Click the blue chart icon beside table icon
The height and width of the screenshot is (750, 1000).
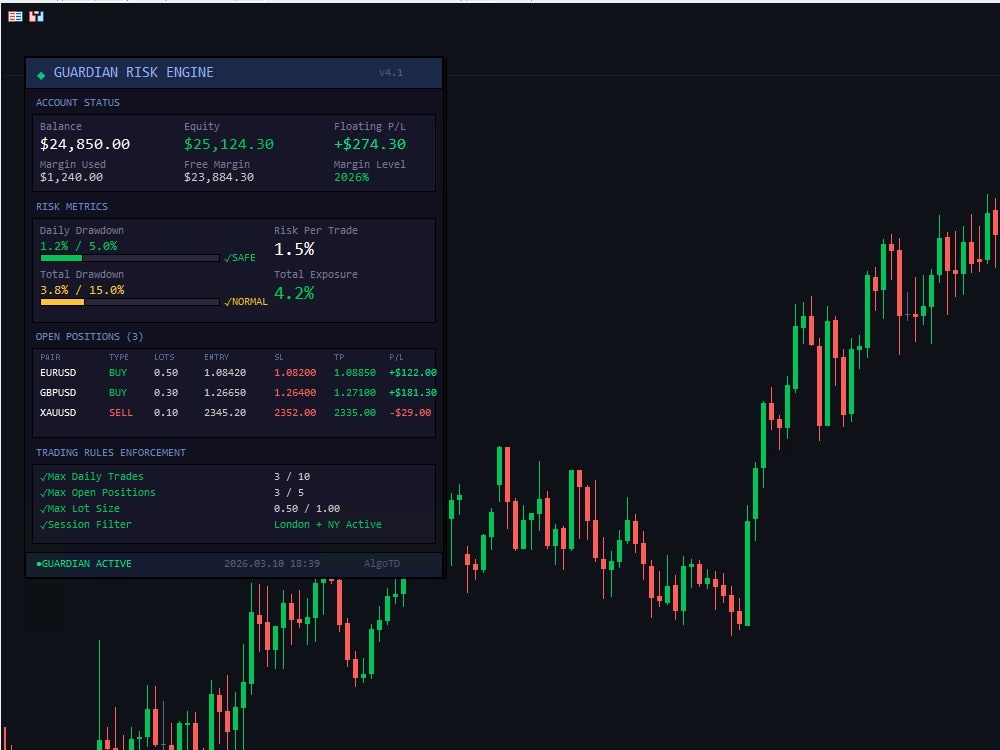(36, 17)
